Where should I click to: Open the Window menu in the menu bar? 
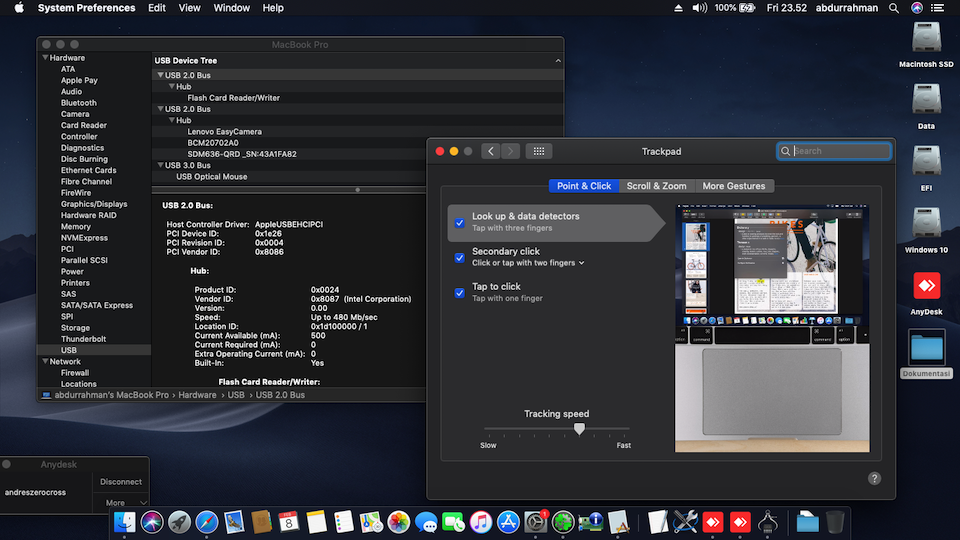point(232,8)
